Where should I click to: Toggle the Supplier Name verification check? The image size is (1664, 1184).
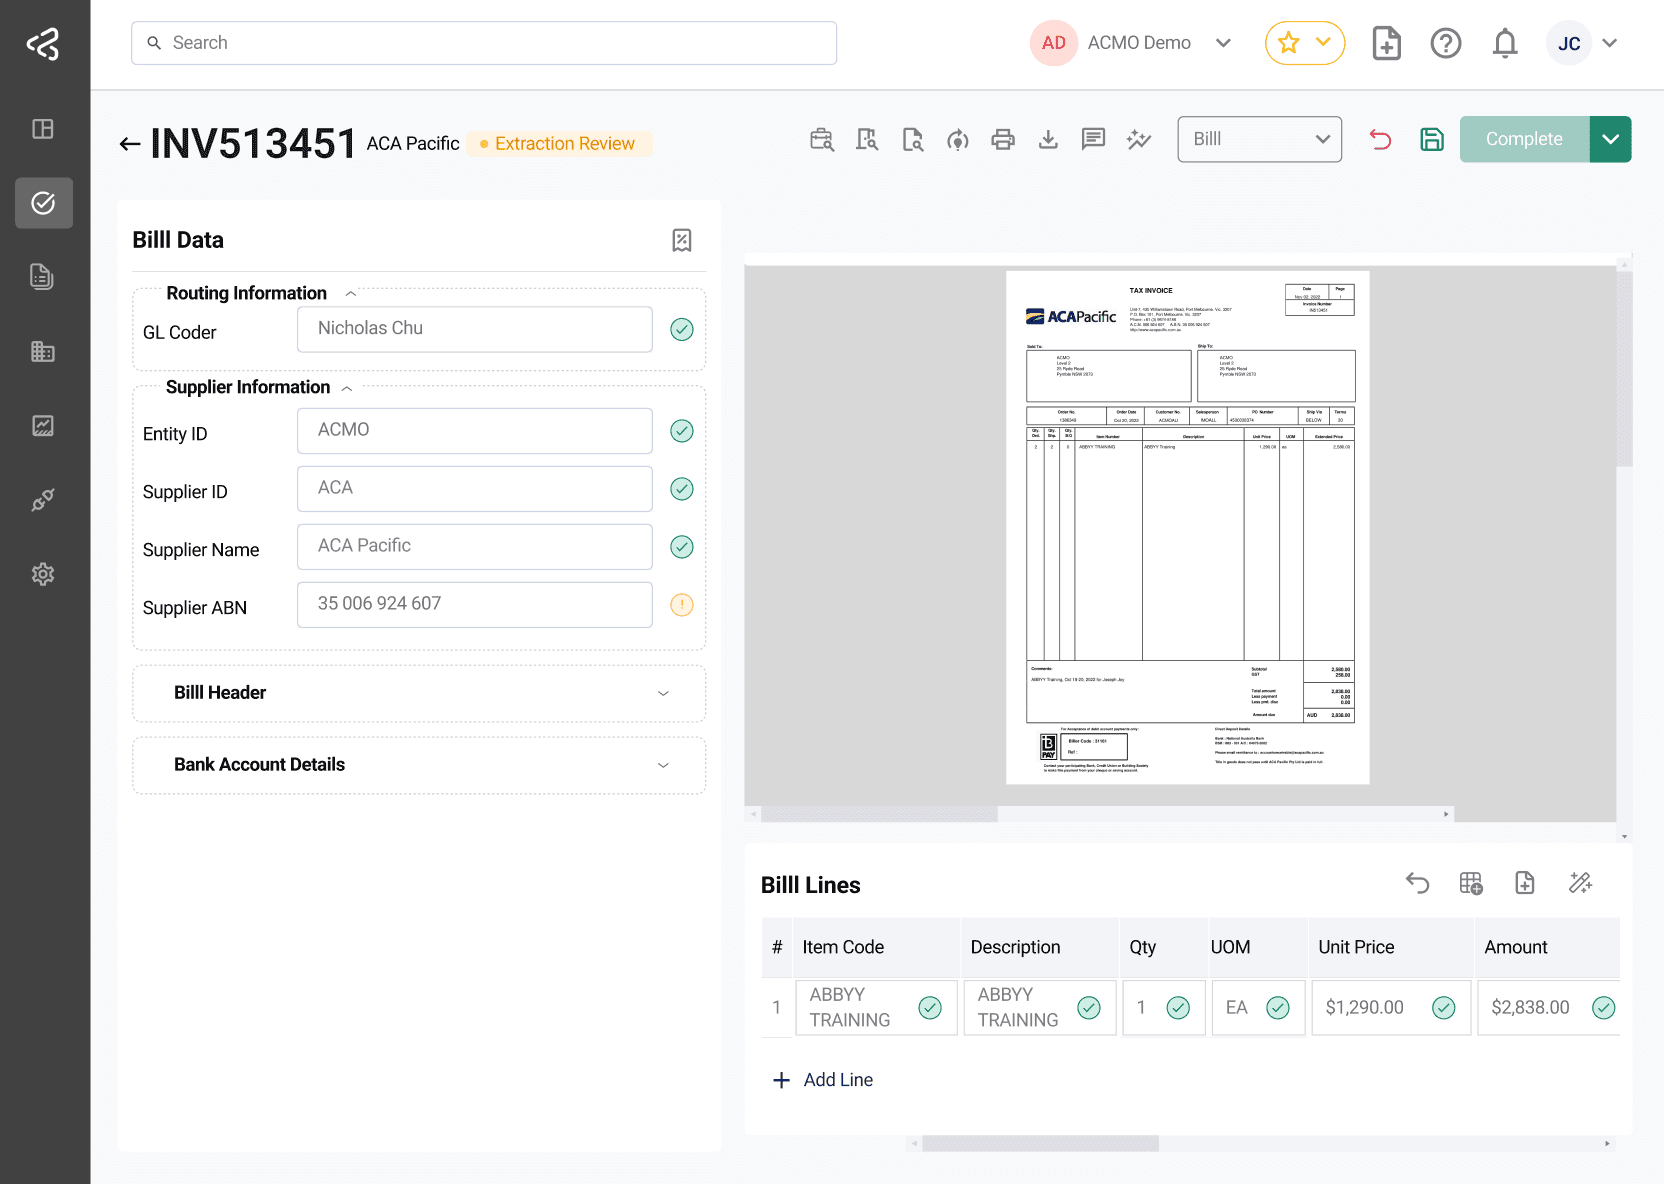click(682, 547)
